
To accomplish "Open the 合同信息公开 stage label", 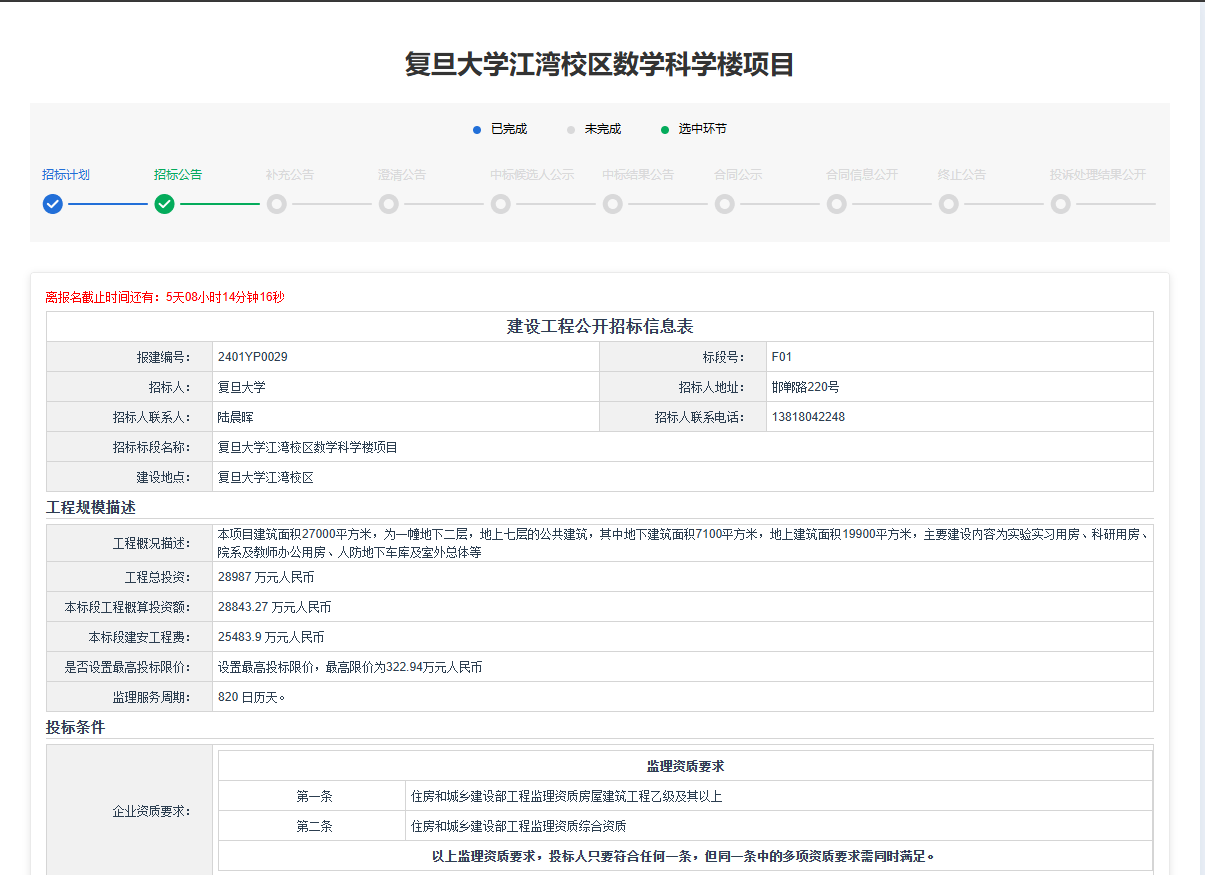I will (862, 175).
